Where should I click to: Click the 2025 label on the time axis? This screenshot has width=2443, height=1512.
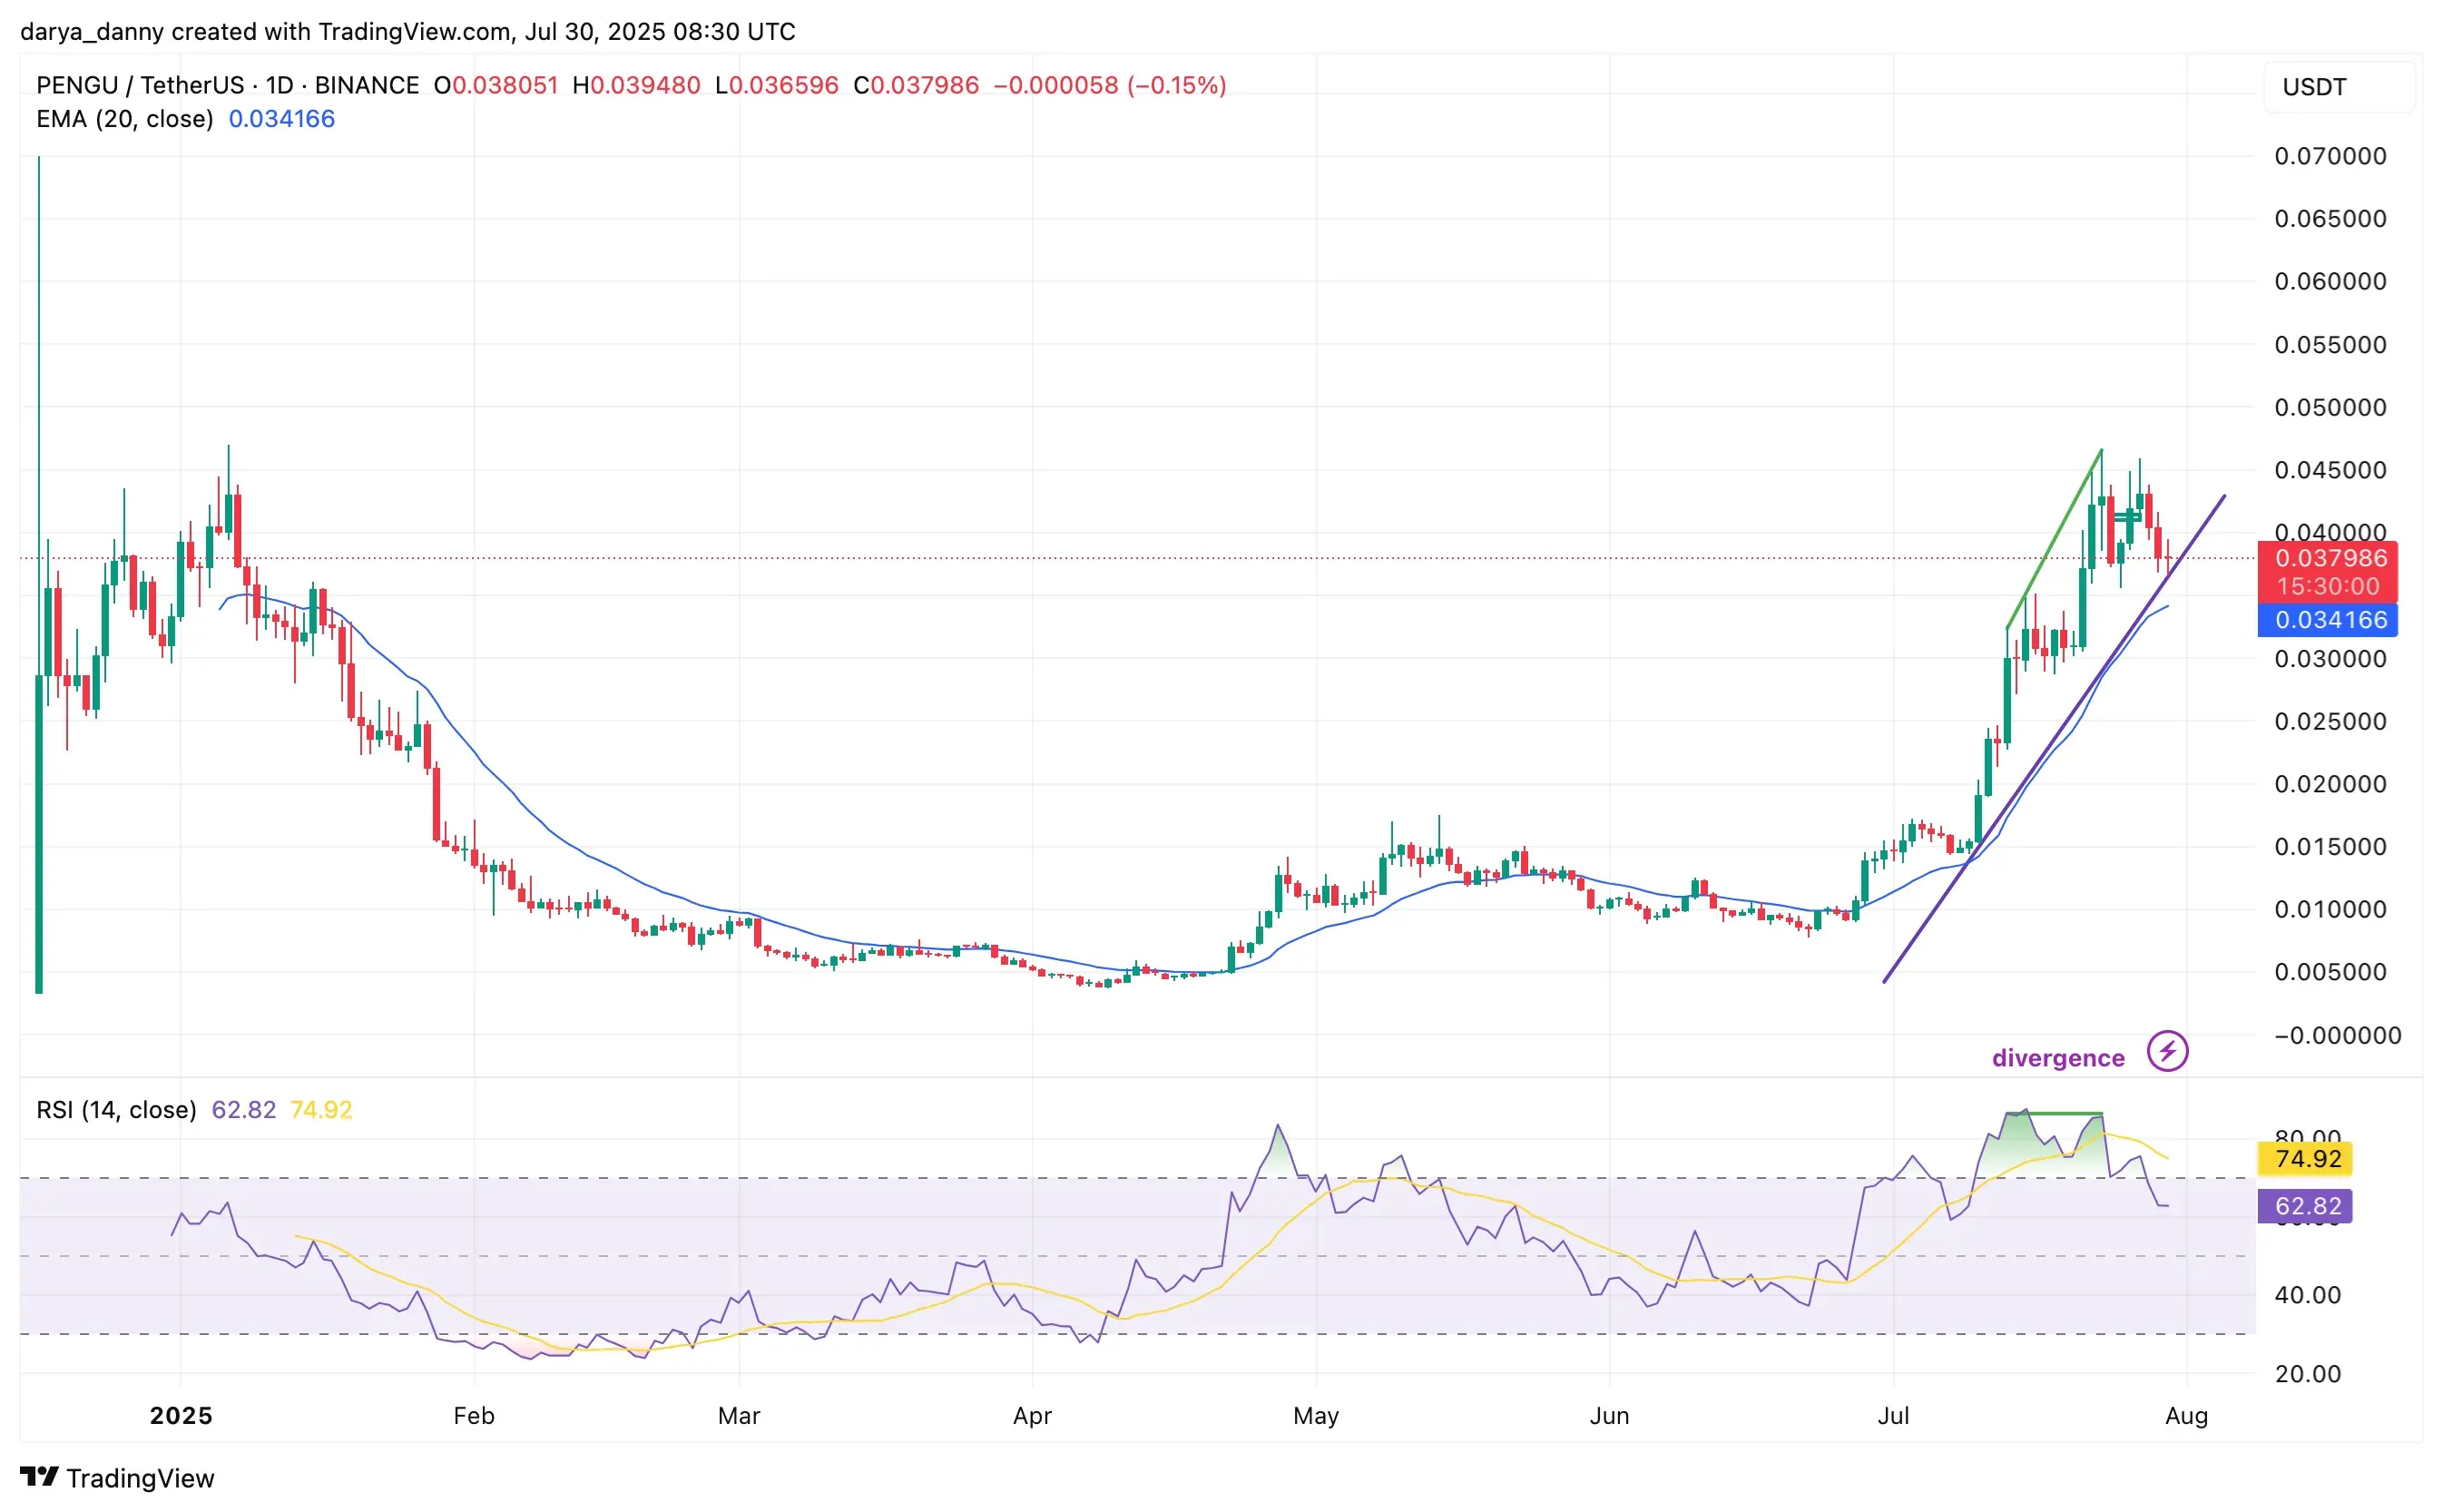(x=181, y=1415)
